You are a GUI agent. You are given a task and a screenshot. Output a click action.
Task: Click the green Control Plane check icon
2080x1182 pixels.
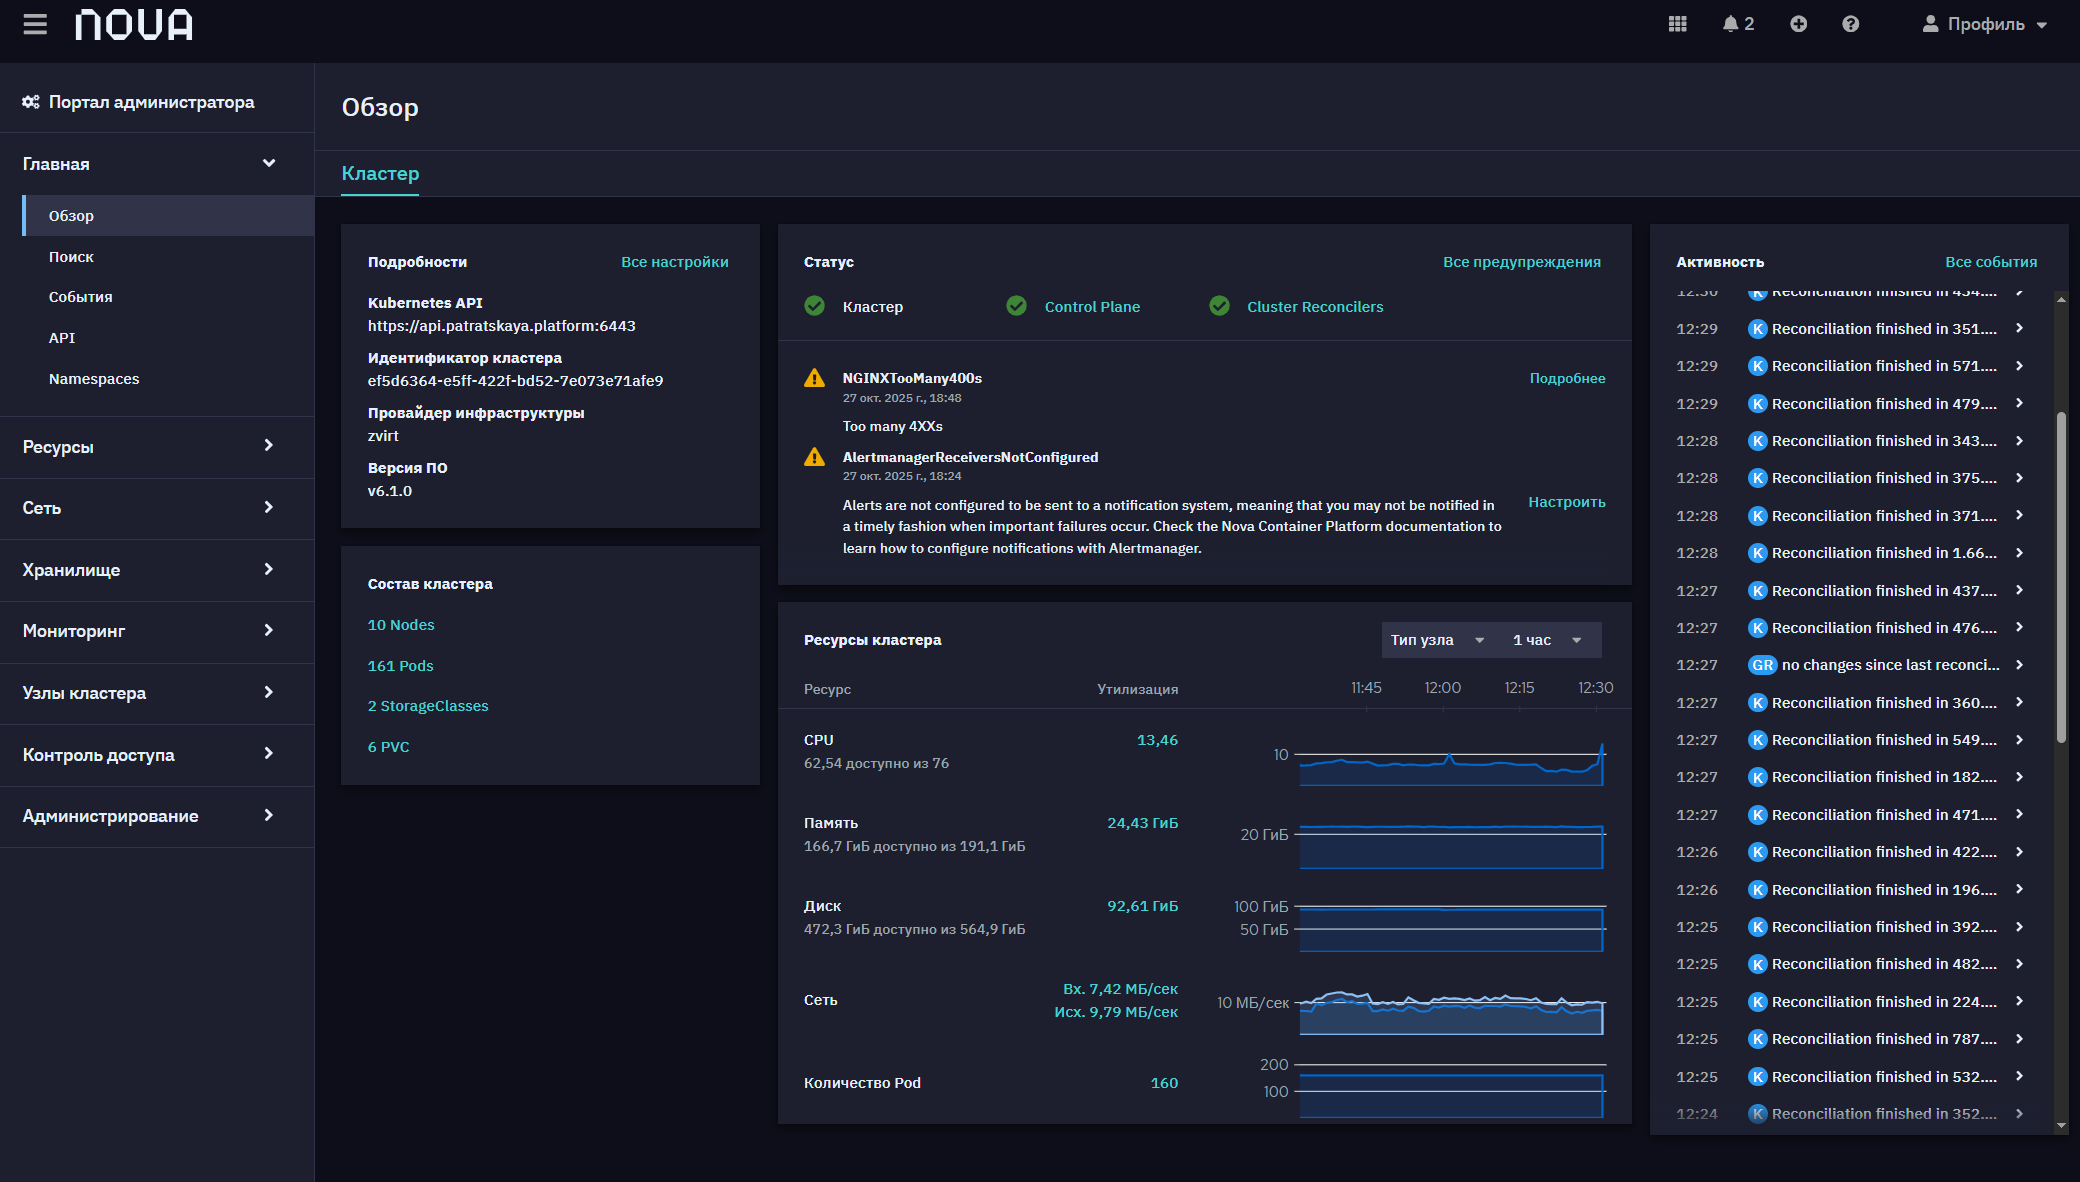[x=1017, y=306]
